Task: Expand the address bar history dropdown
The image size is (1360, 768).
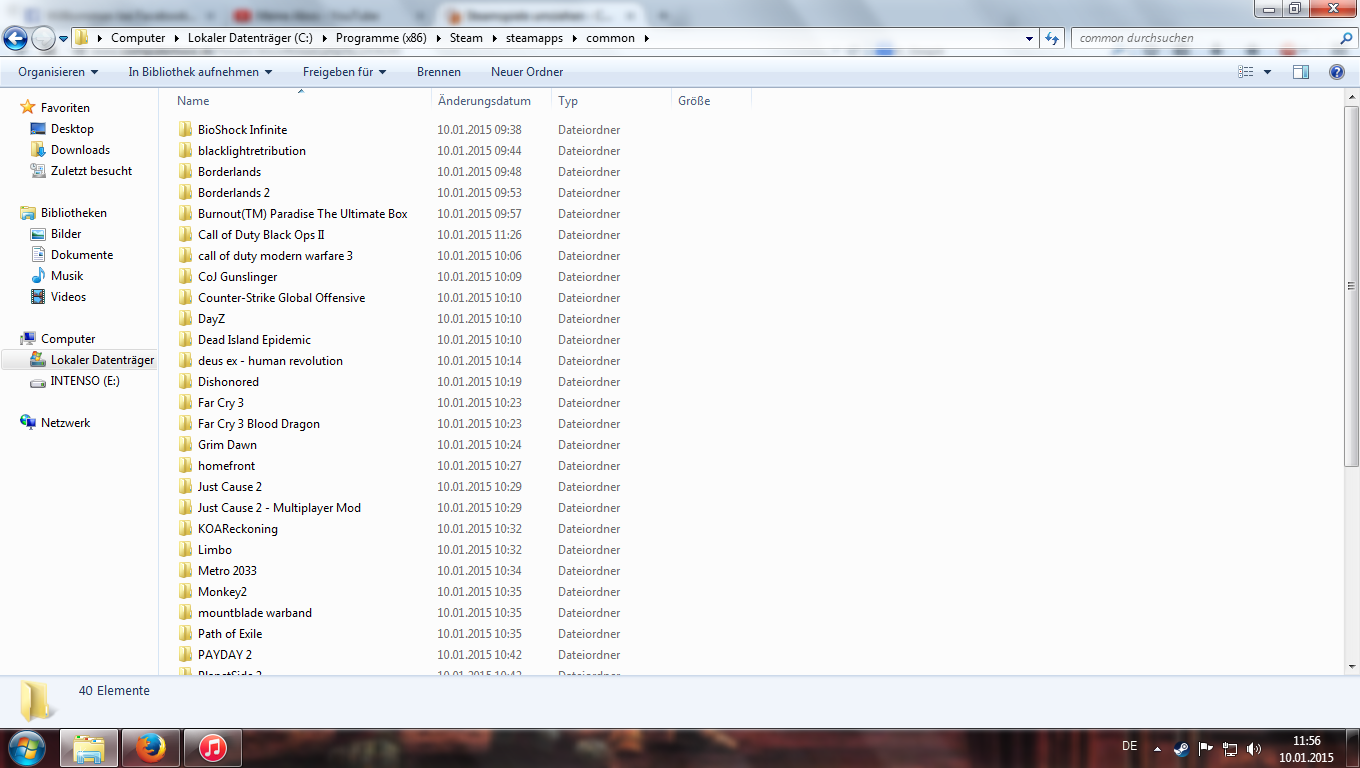Action: coord(1030,38)
